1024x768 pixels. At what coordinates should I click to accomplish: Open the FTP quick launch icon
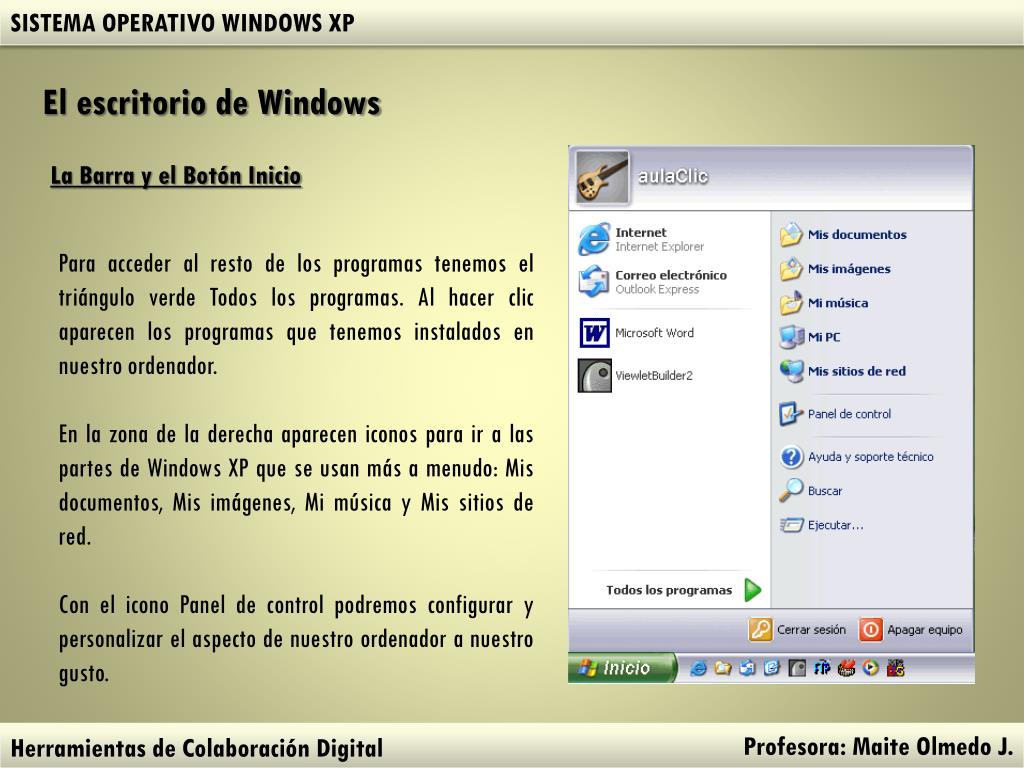click(822, 668)
